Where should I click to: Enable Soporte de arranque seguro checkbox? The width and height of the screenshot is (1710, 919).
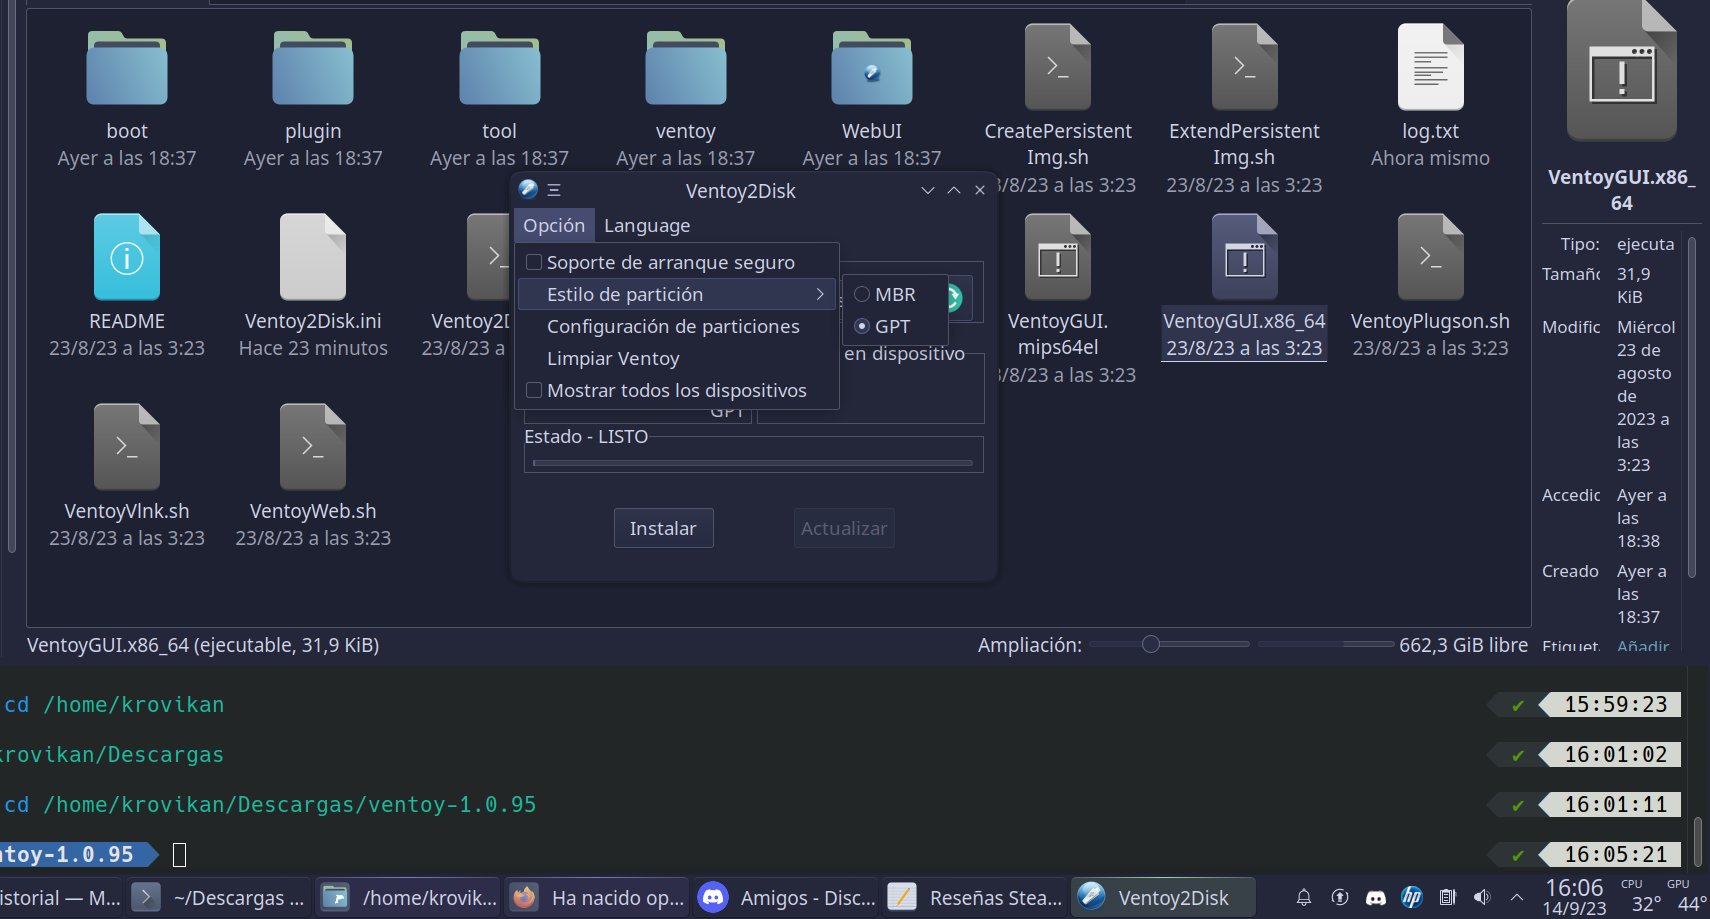tap(534, 262)
